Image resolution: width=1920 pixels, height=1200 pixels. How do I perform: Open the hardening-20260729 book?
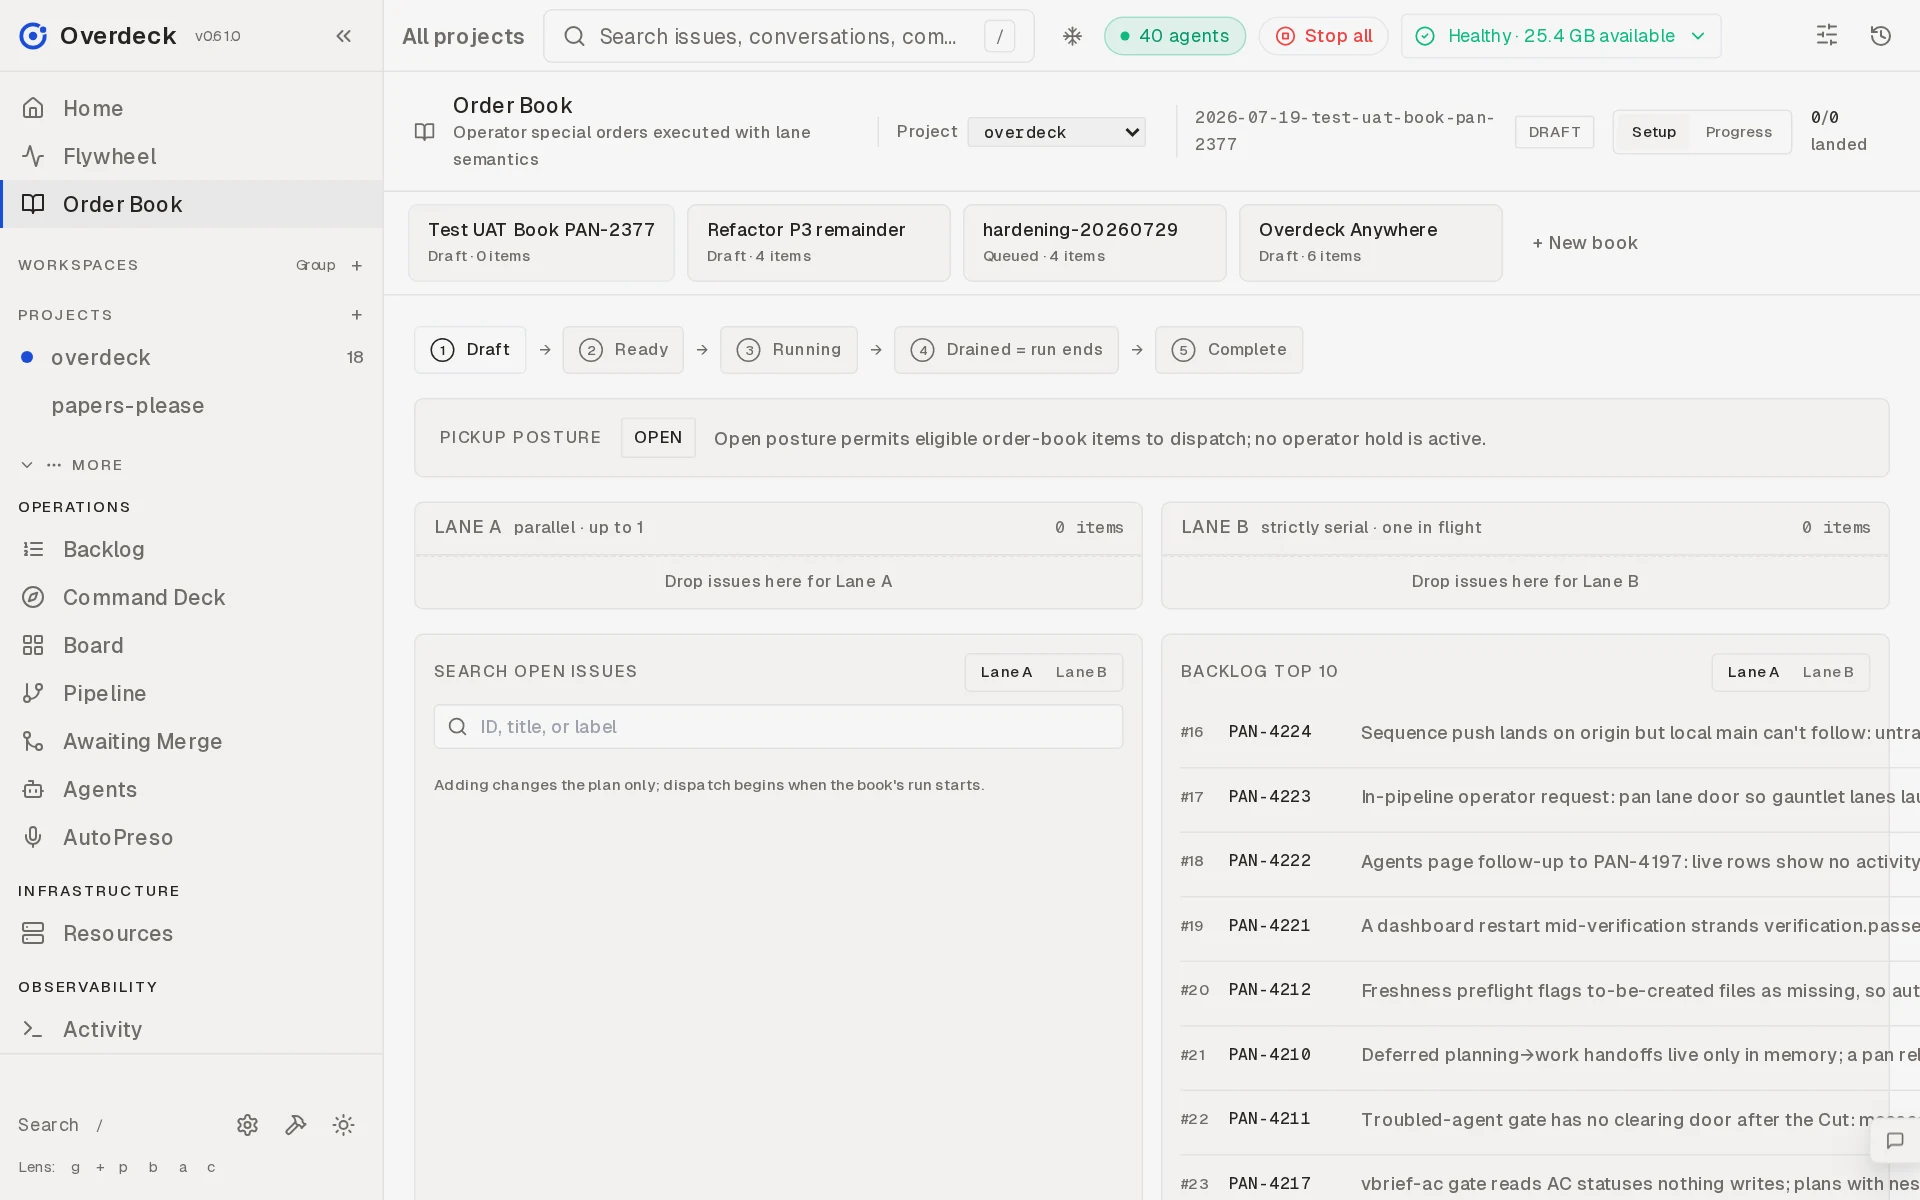(x=1094, y=243)
